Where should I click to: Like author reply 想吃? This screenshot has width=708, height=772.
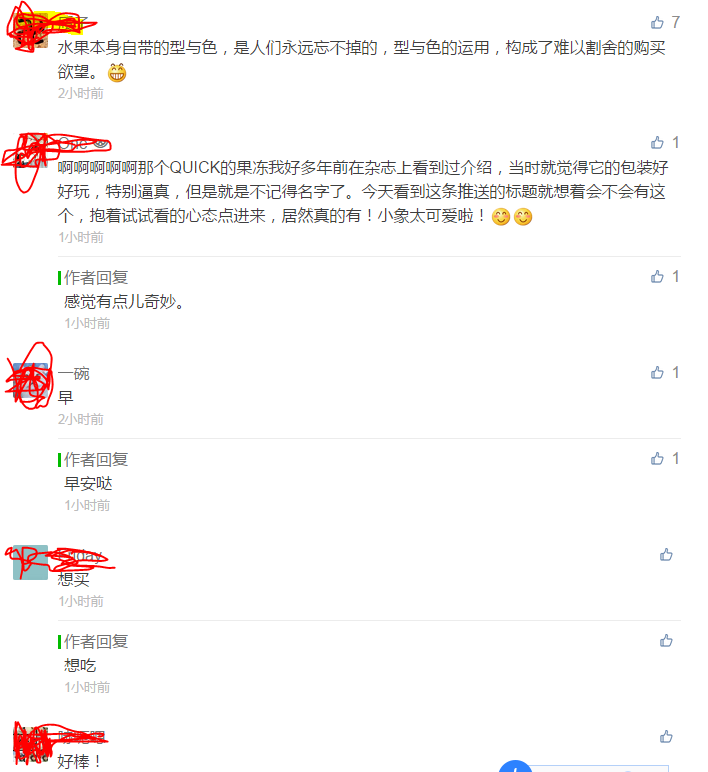tap(666, 641)
